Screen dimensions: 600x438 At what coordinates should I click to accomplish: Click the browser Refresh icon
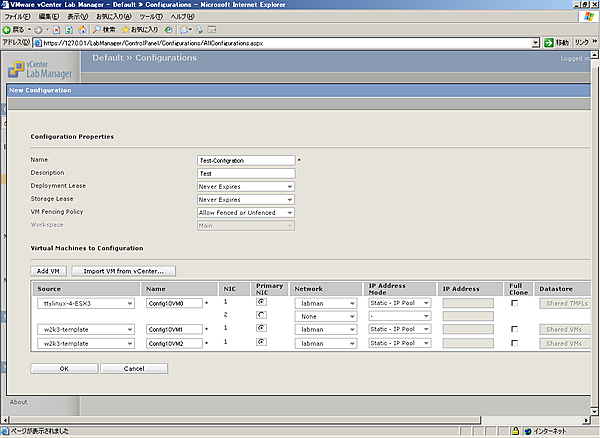71,30
